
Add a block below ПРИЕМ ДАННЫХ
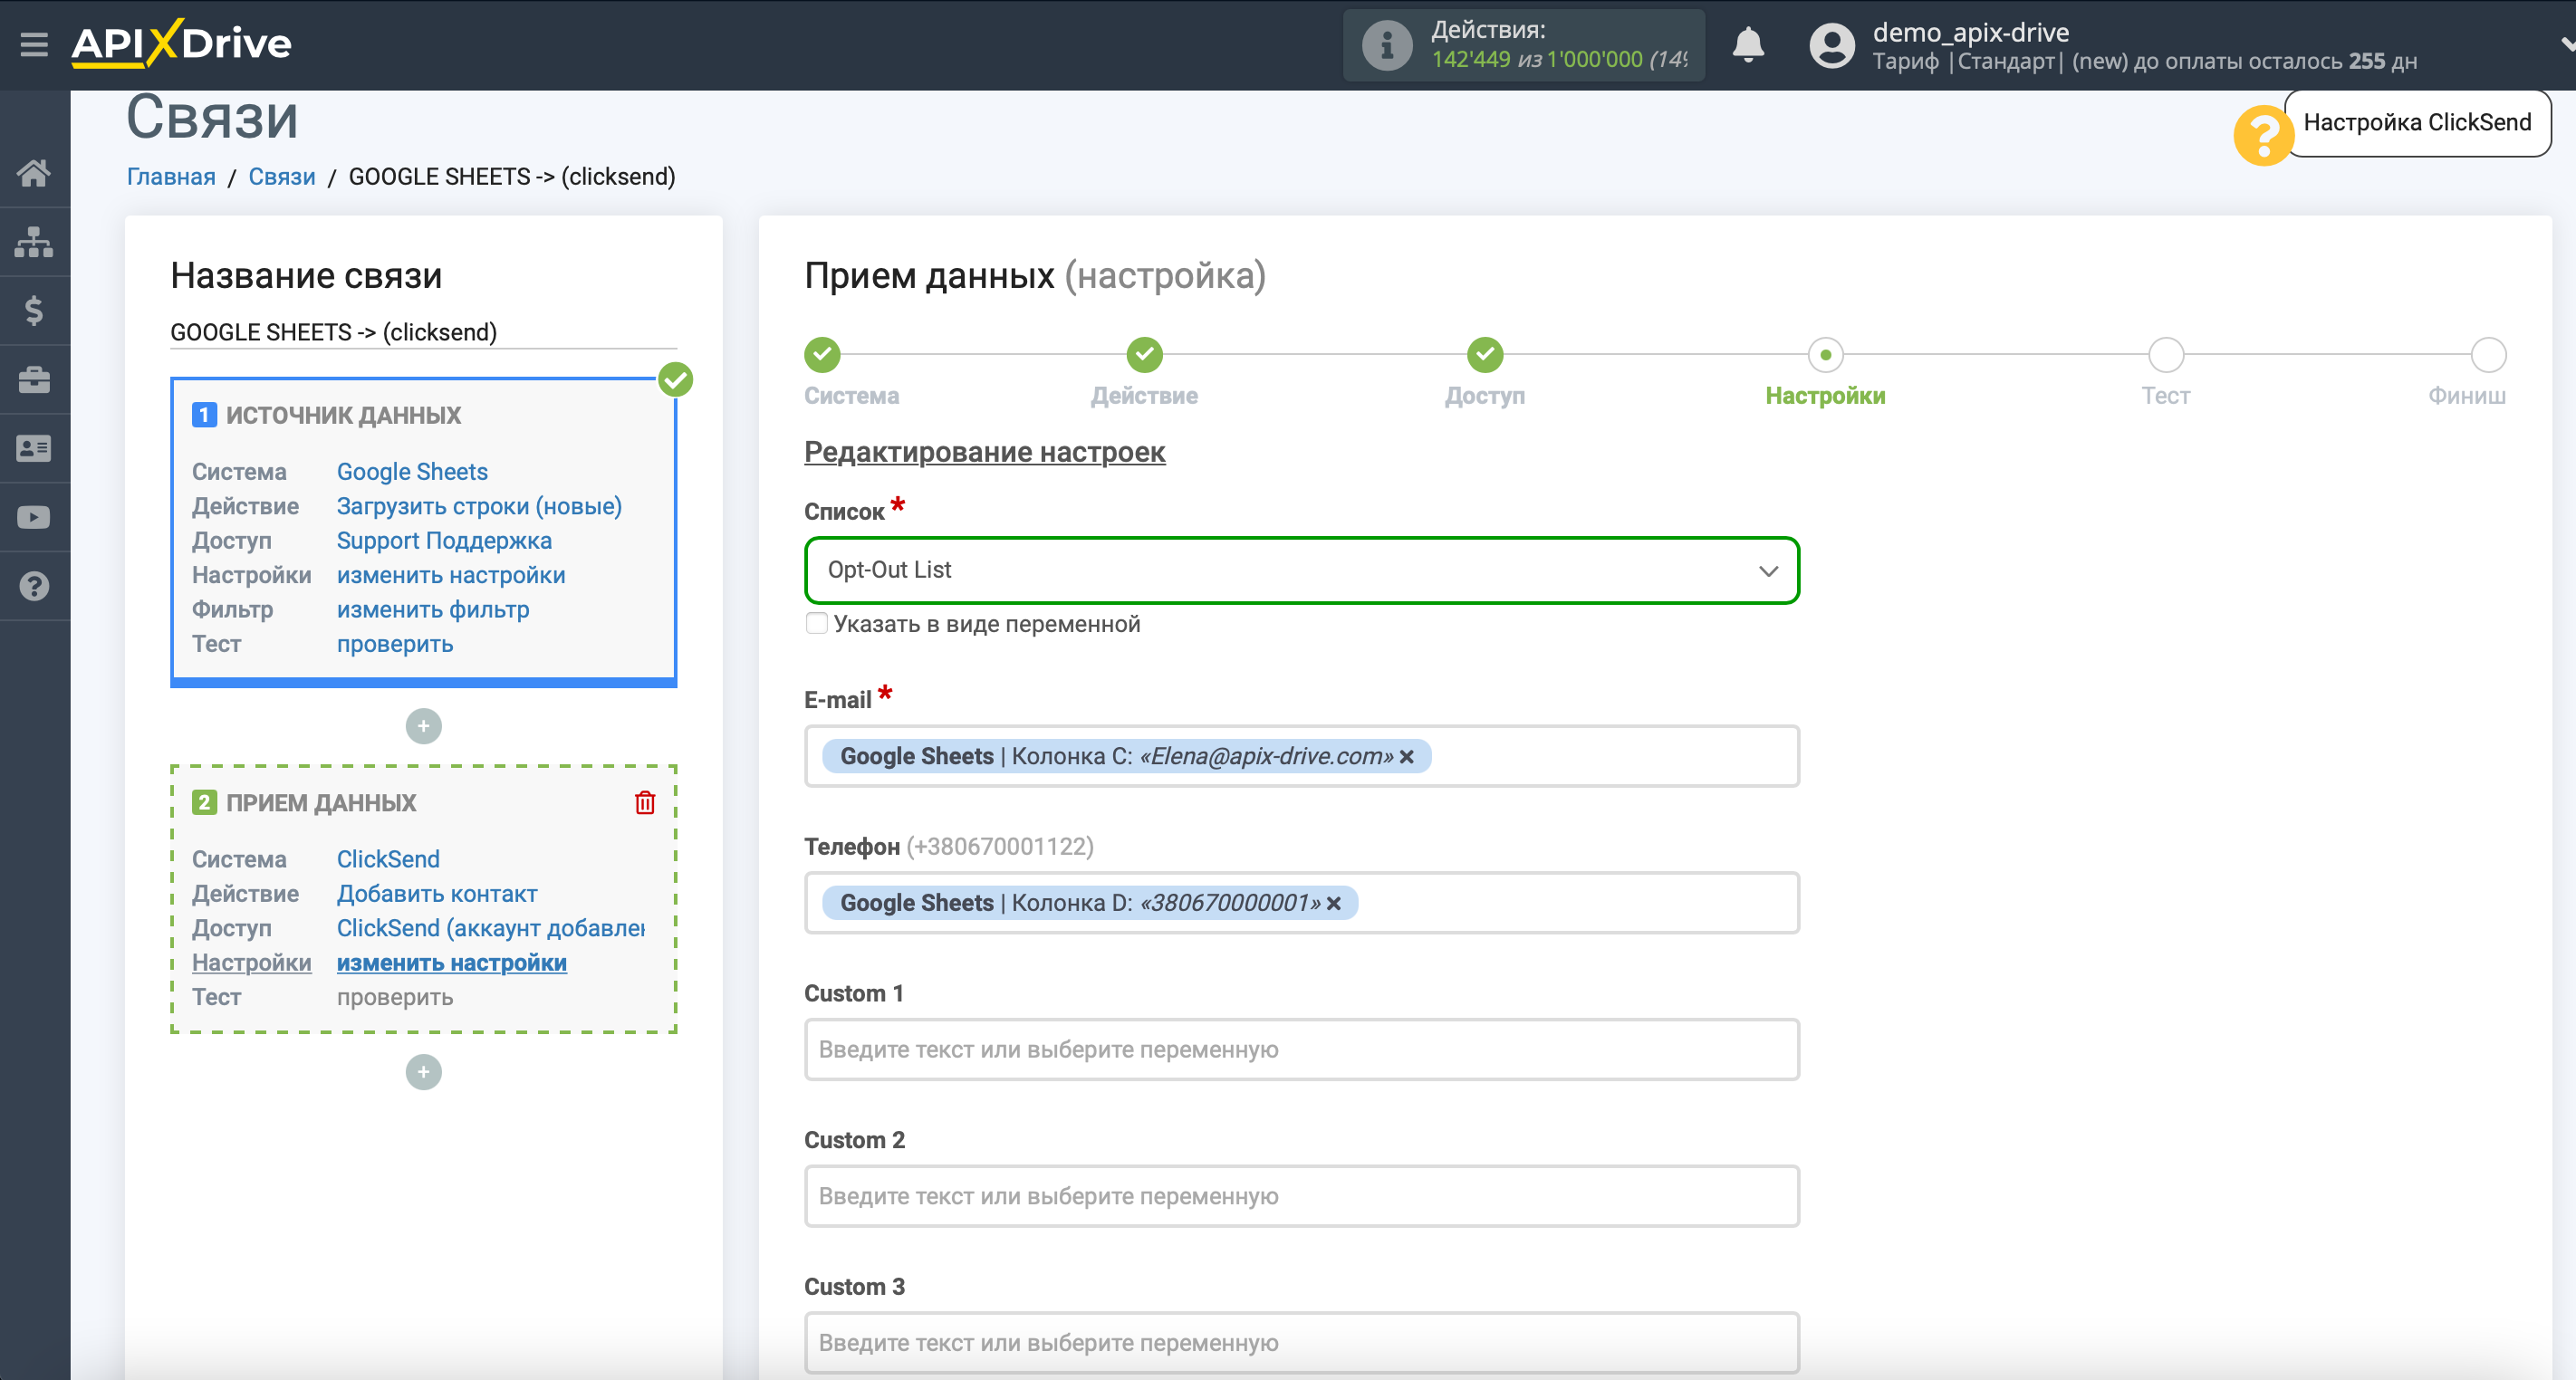tap(424, 1072)
